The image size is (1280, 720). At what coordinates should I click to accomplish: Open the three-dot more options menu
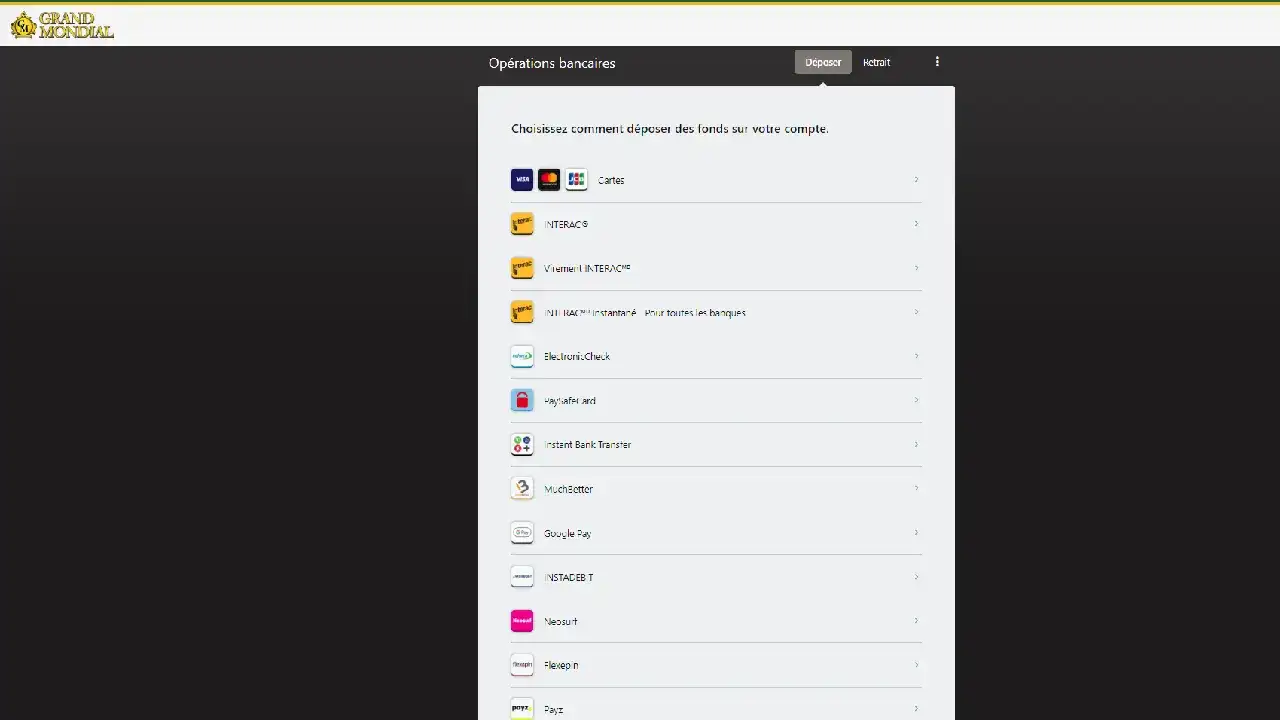pos(937,62)
